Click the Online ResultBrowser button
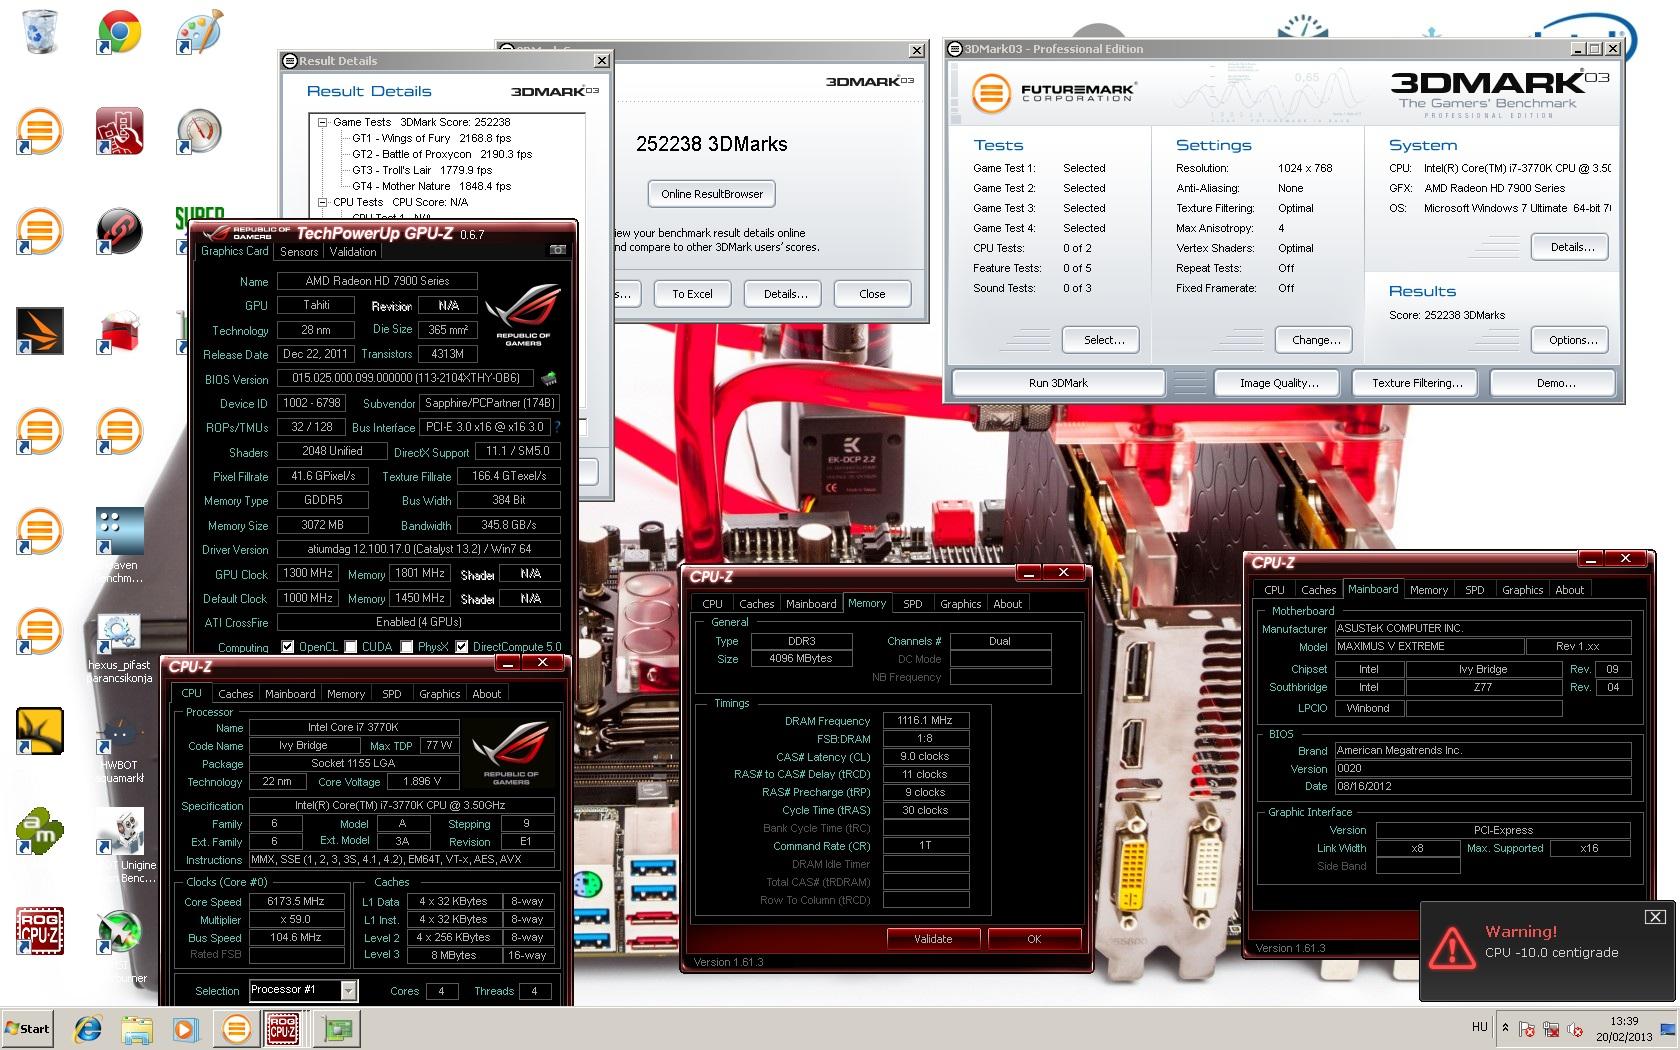1680x1050 pixels. 712,194
